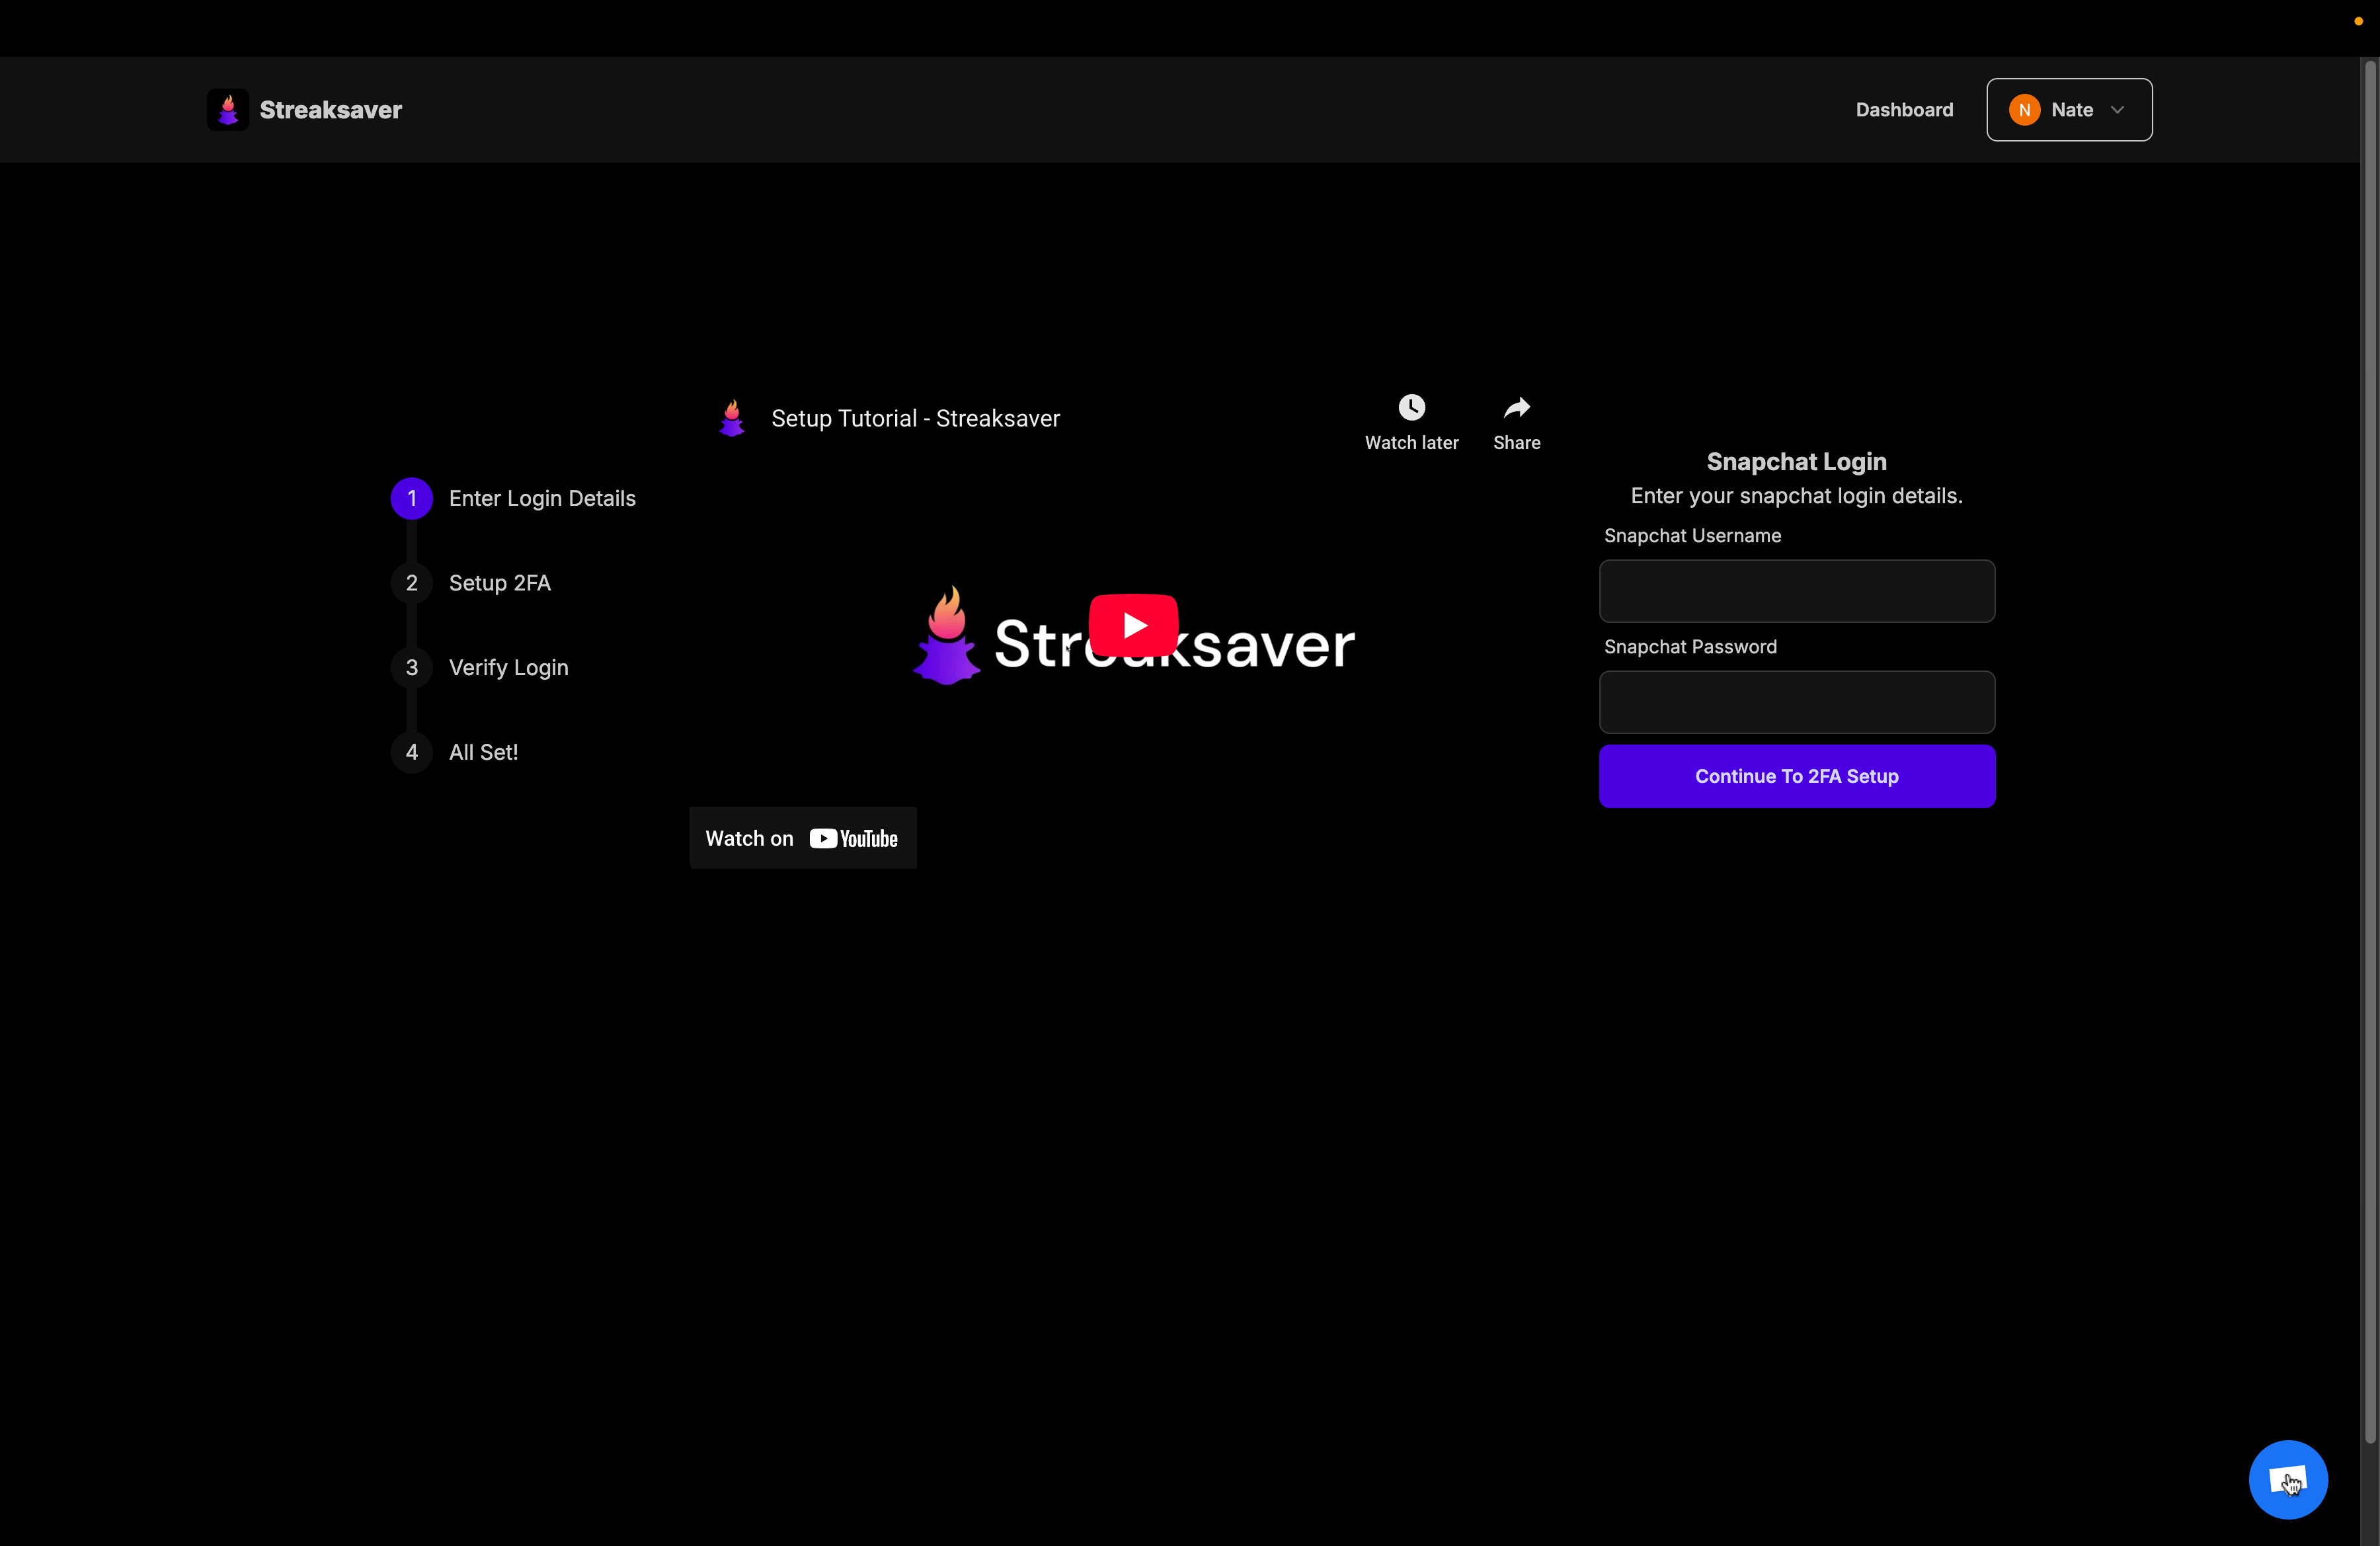Click the Streaksaver video thumbnail logo

(1133, 637)
